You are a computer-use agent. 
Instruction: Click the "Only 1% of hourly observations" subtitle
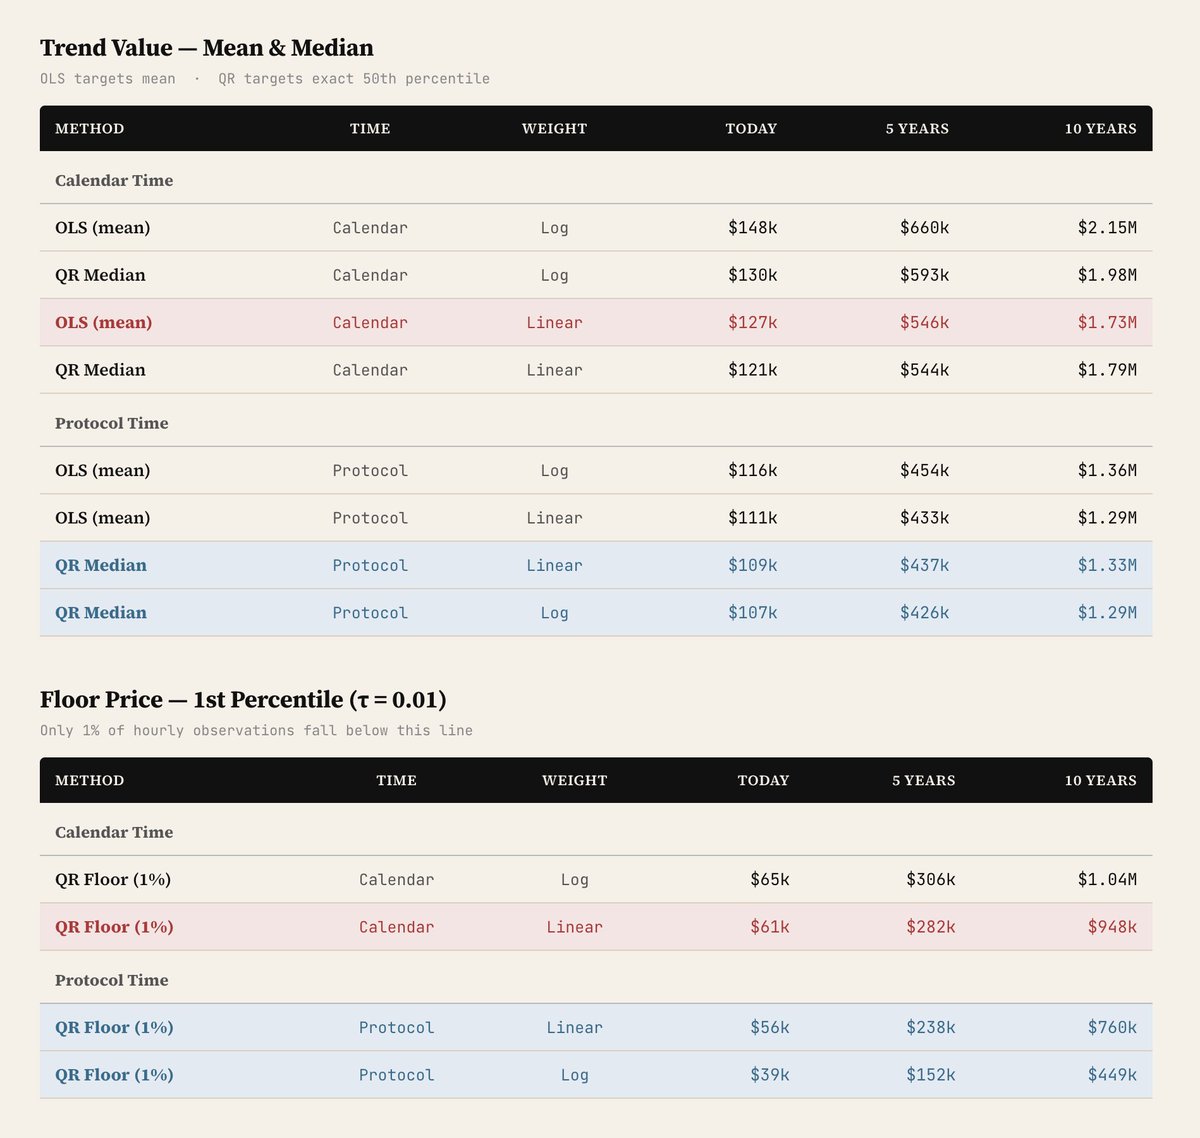coord(256,731)
